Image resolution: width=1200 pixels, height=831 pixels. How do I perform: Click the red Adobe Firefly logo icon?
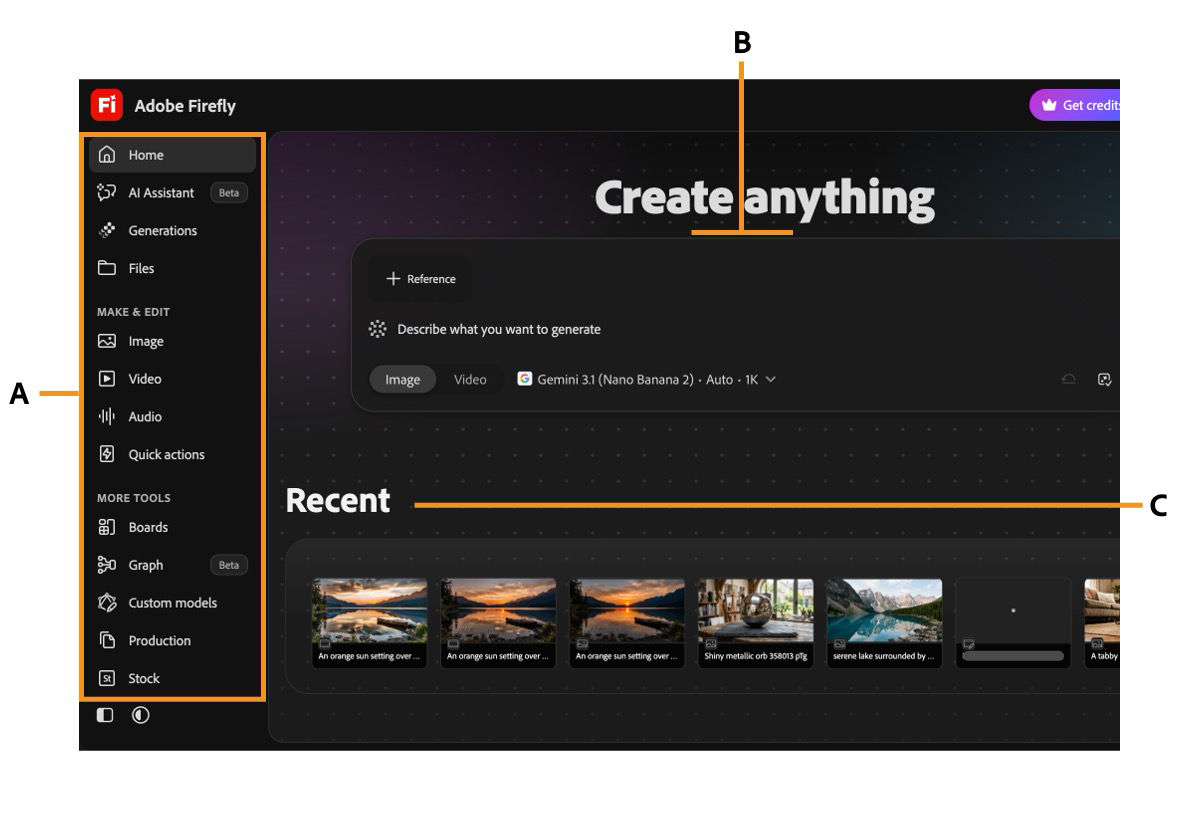[107, 105]
